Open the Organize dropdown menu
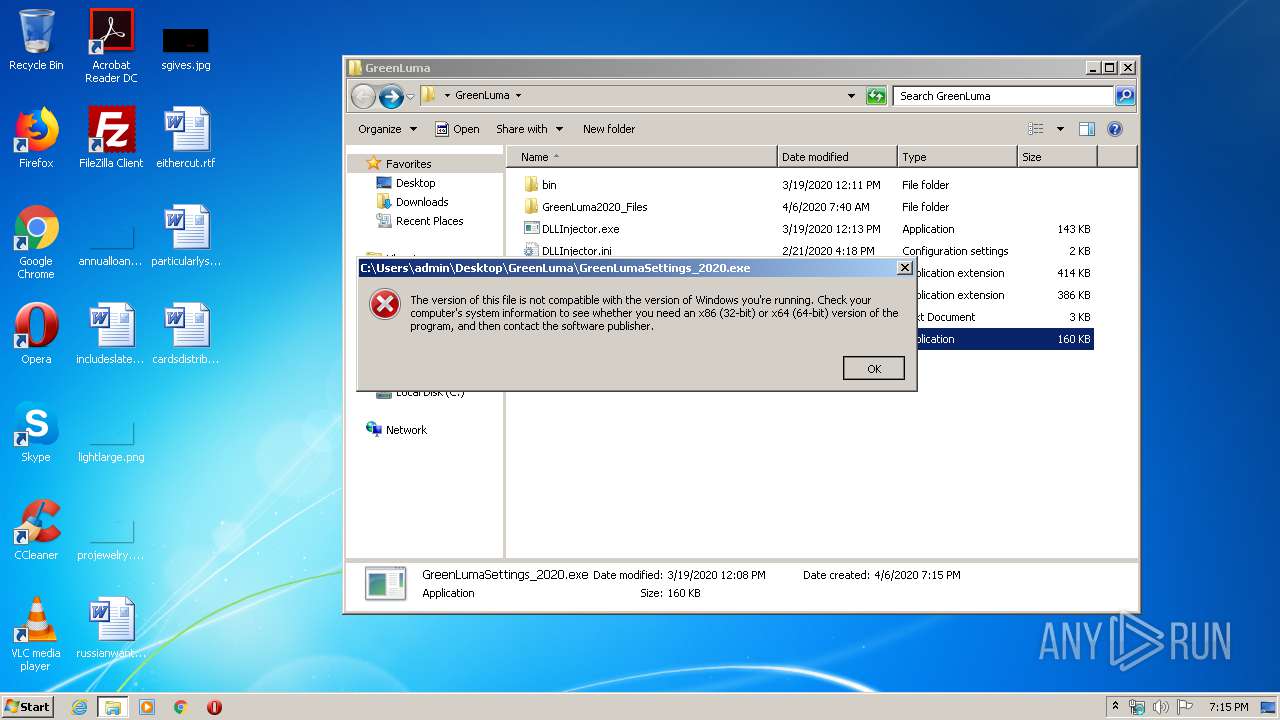This screenshot has height=720, width=1280. tap(387, 129)
